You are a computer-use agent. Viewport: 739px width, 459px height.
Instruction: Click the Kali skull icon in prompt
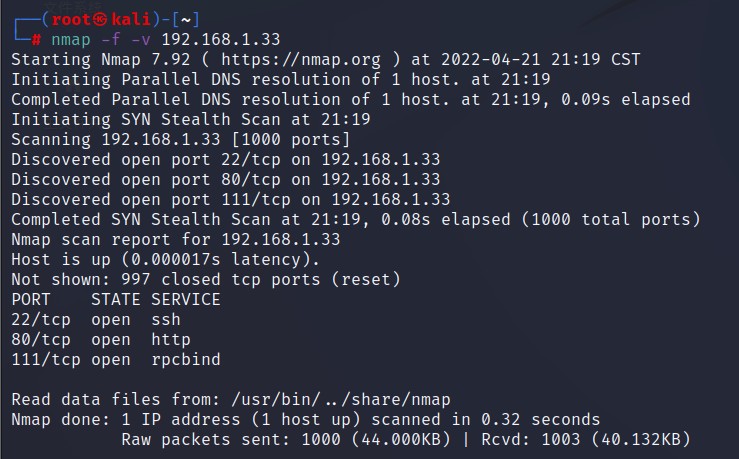click(x=100, y=20)
